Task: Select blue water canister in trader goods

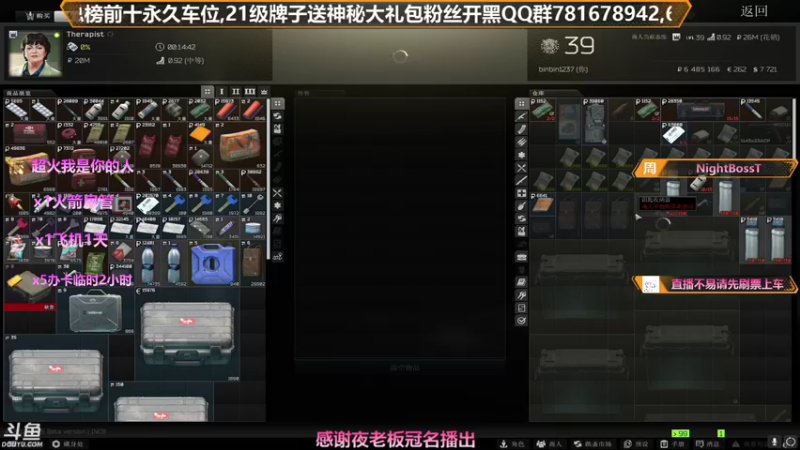Action: pos(213,263)
